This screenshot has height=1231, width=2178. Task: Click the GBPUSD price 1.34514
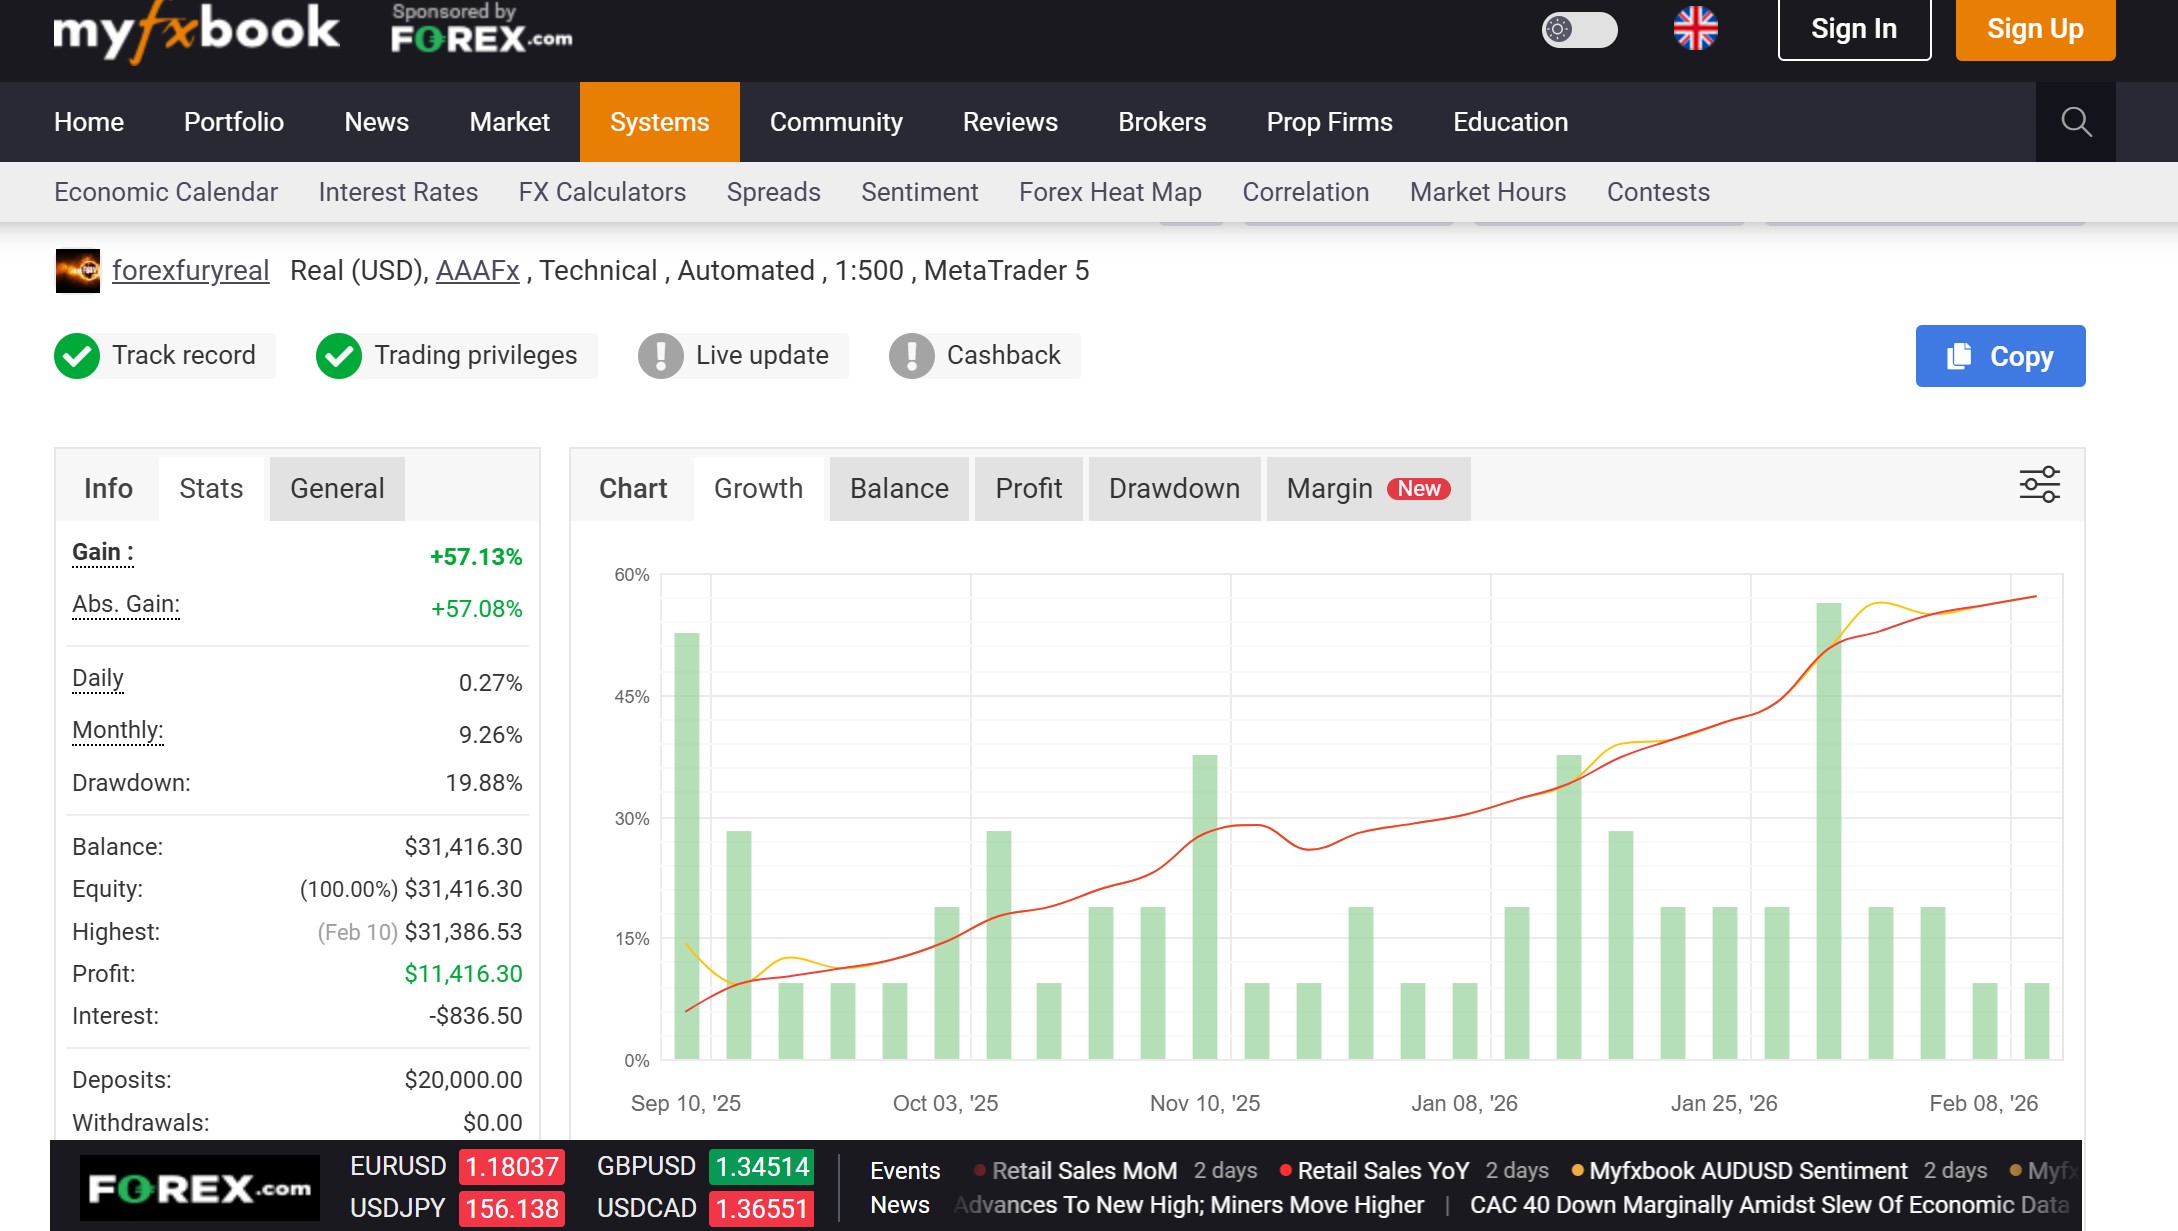point(762,1167)
